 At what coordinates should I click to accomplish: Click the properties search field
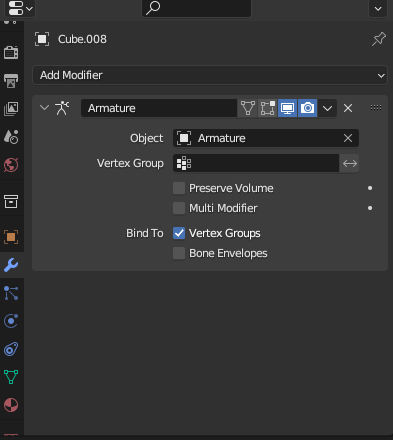[x=196, y=8]
